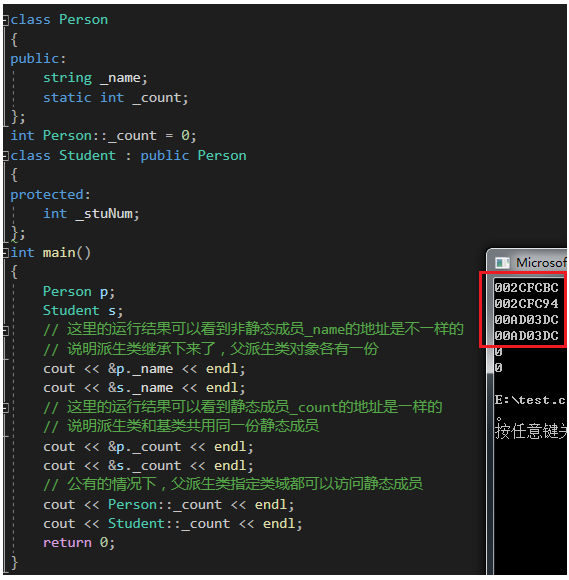569x580 pixels.
Task: Click the 'cout << Student::_count << endl;' line
Action: click(x=173, y=524)
